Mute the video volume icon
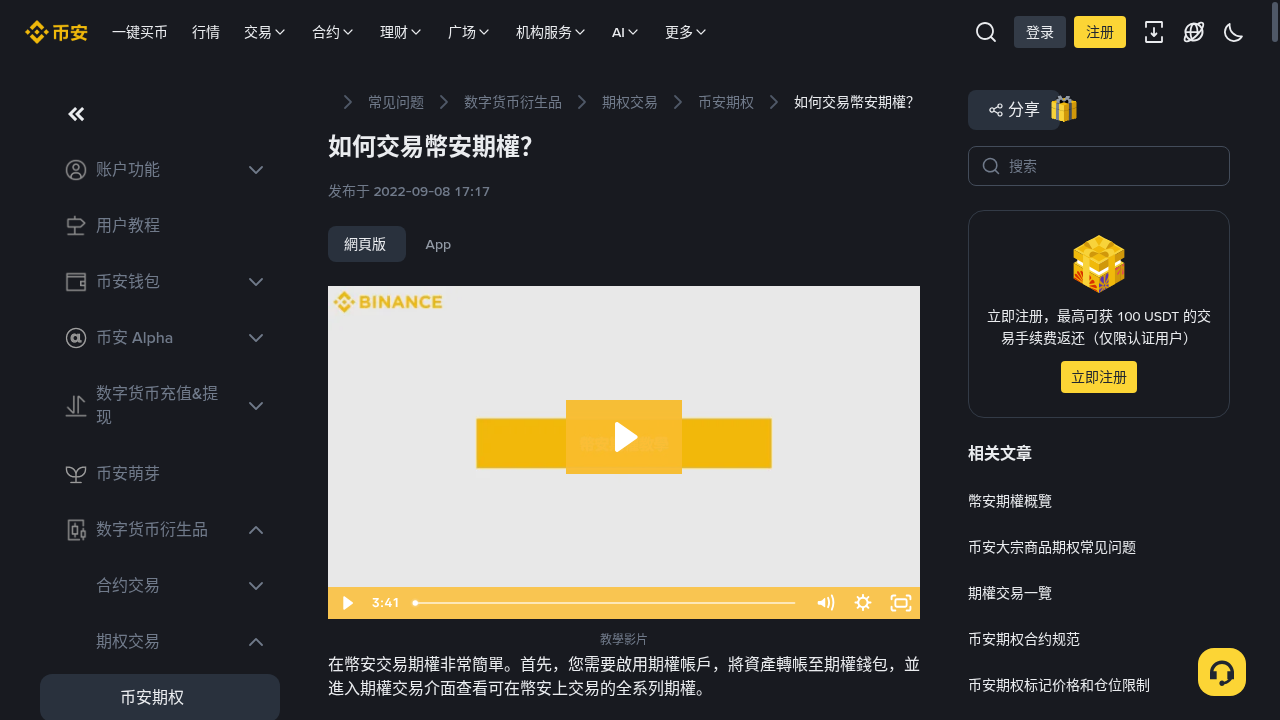Viewport: 1280px width, 720px height. click(x=825, y=603)
